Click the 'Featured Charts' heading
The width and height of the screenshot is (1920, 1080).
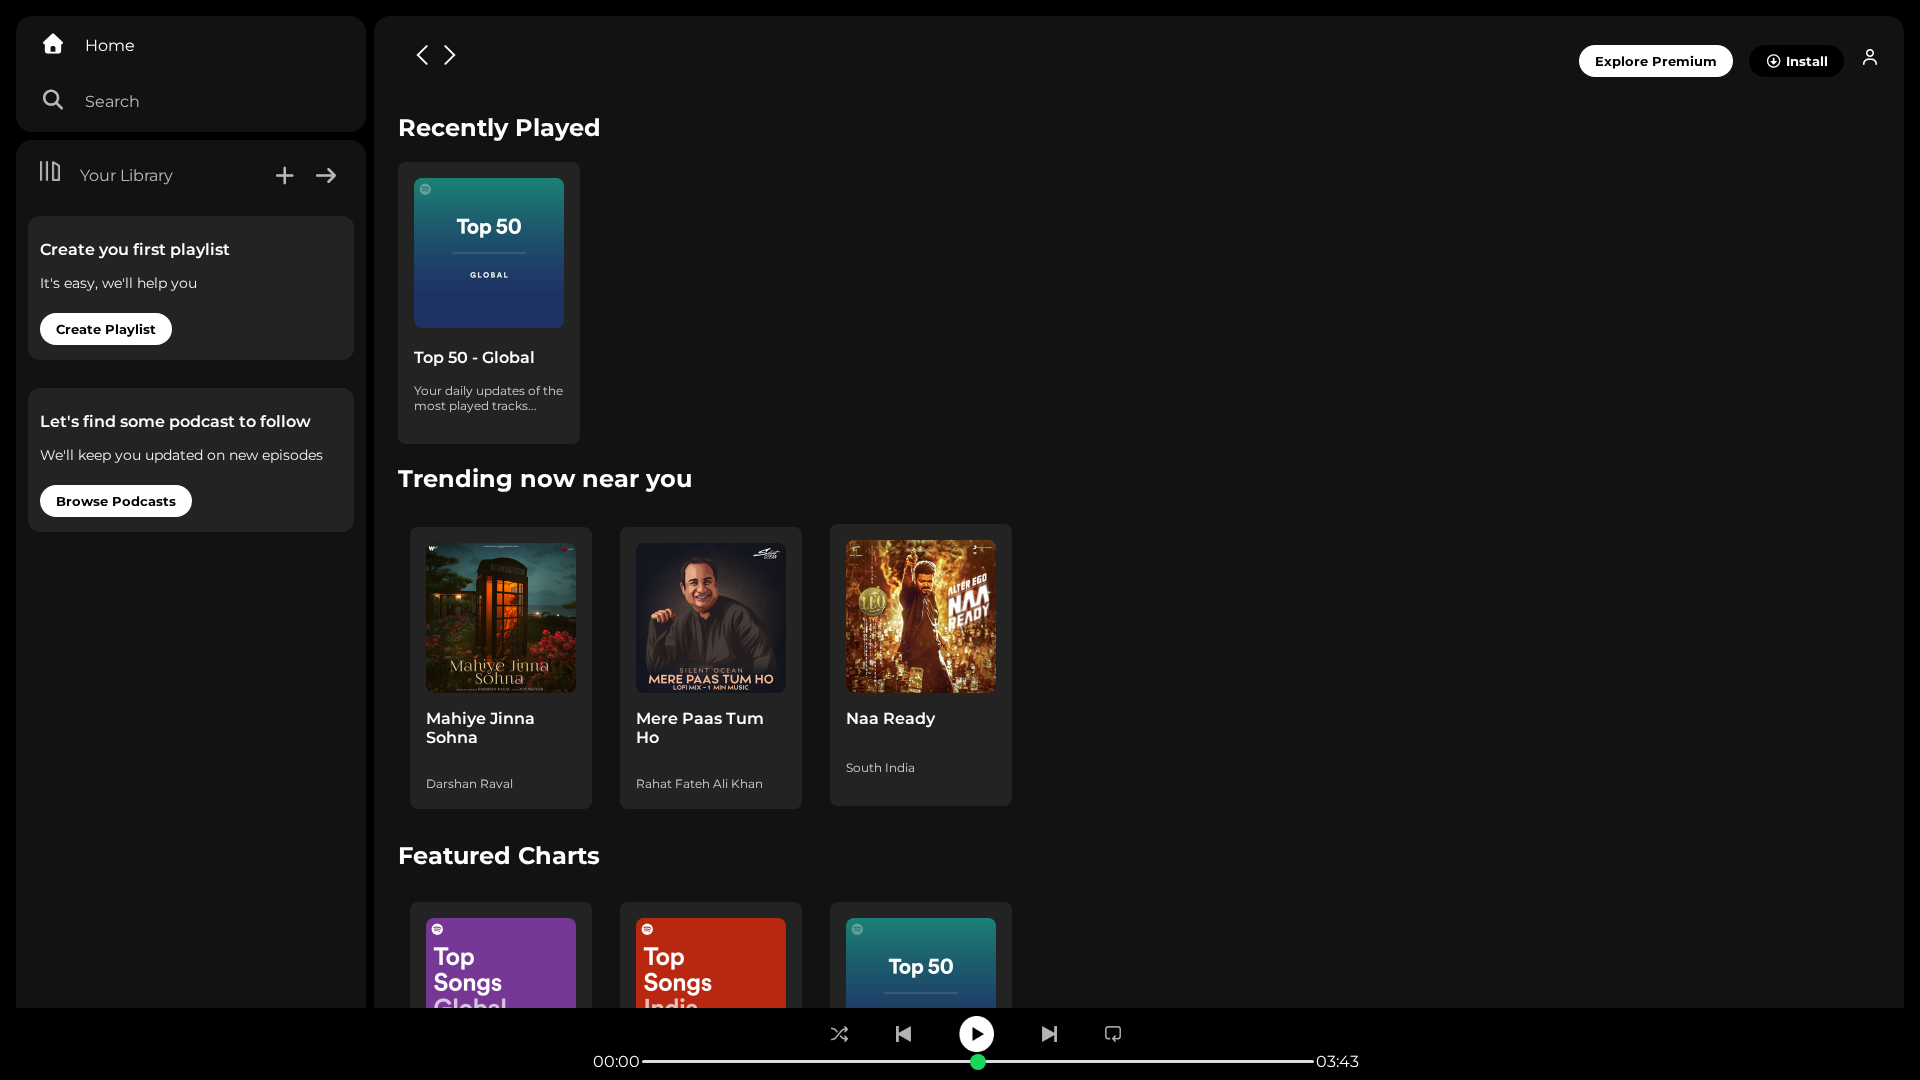pyautogui.click(x=499, y=856)
